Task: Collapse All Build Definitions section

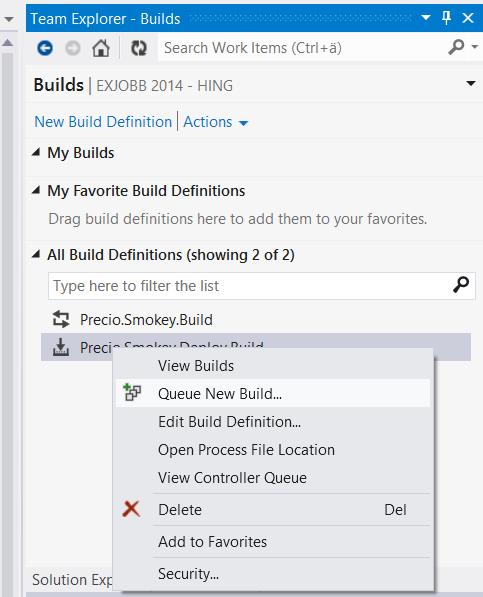Action: click(36, 254)
